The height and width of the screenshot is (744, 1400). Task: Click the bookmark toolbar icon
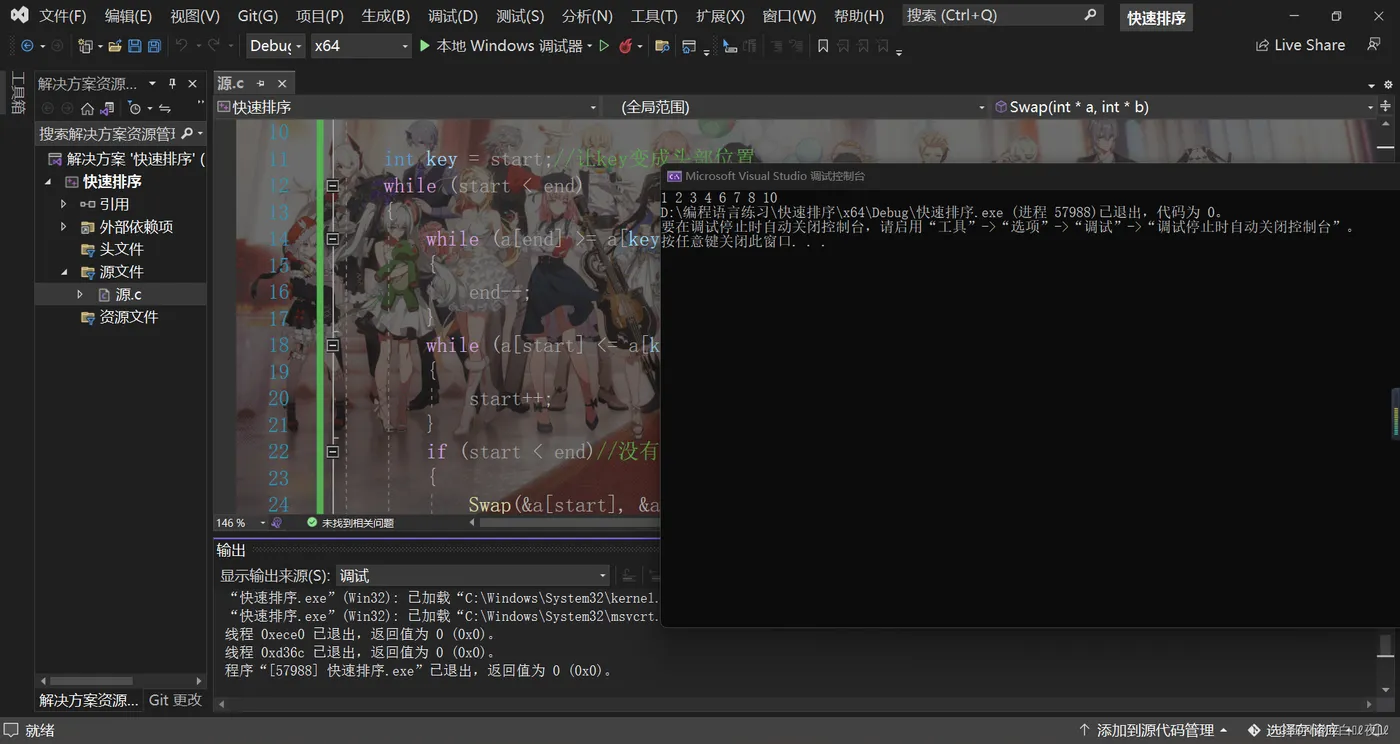[x=823, y=46]
